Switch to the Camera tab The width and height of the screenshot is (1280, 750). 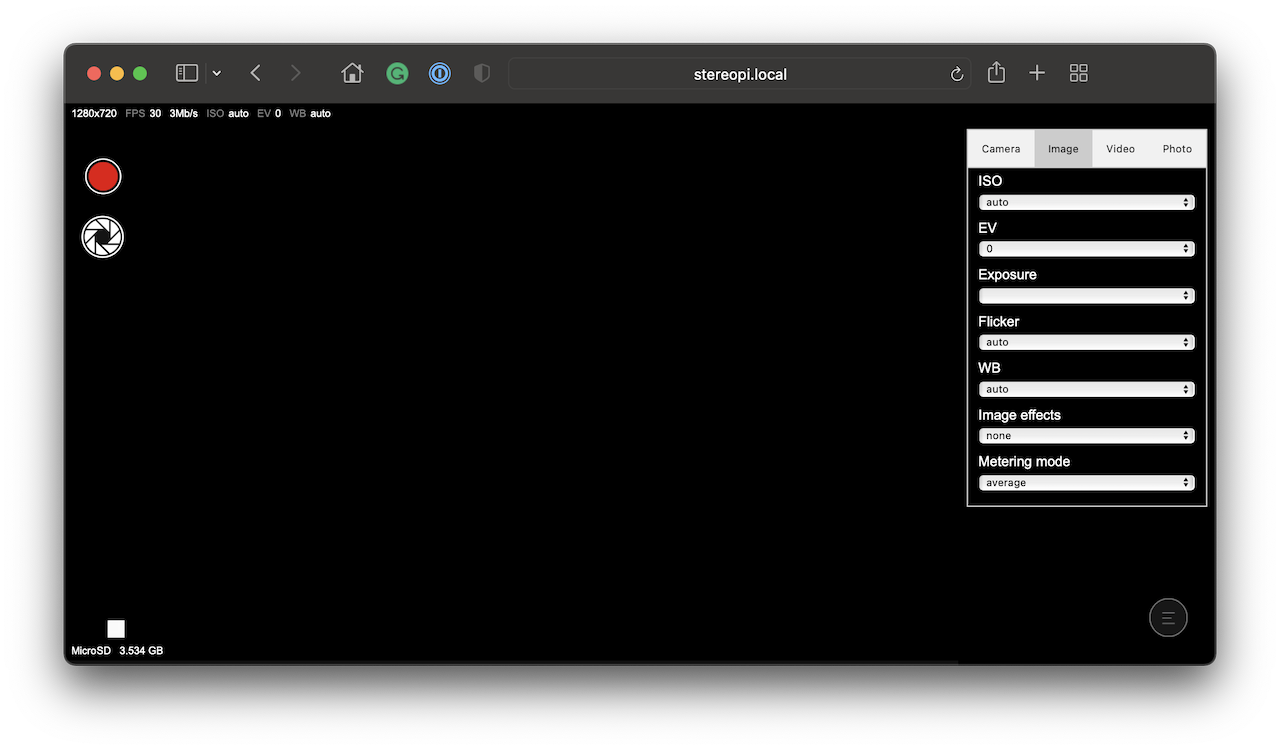pos(1001,149)
